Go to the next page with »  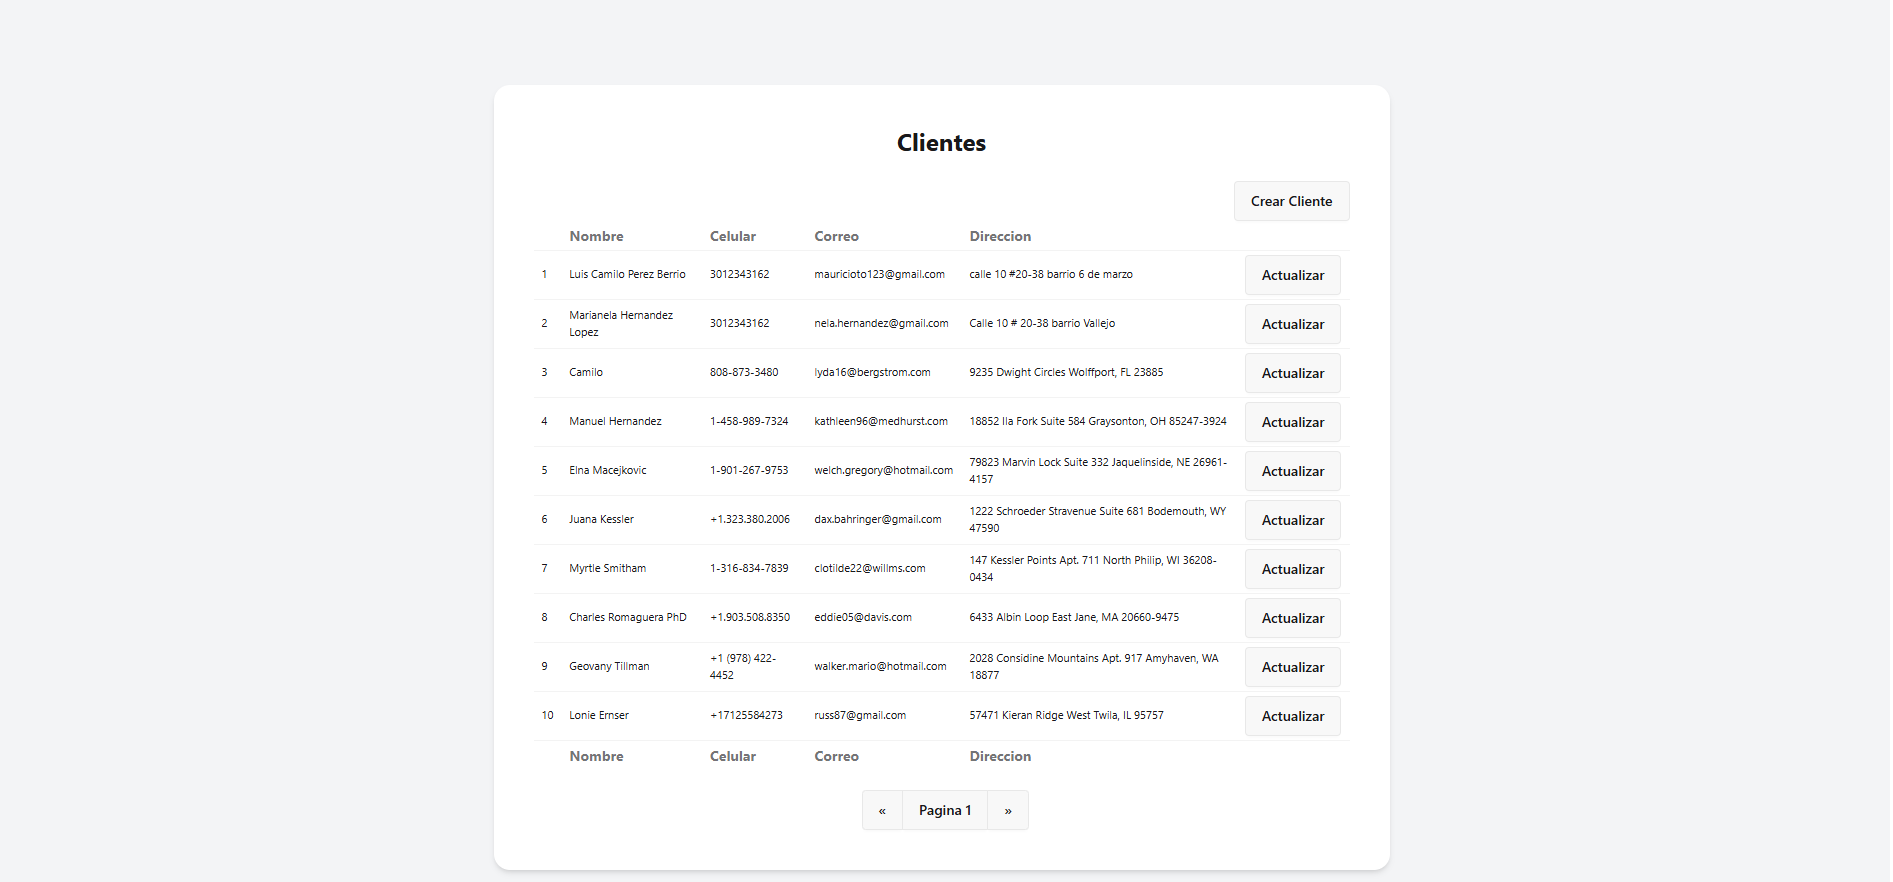[1007, 810]
